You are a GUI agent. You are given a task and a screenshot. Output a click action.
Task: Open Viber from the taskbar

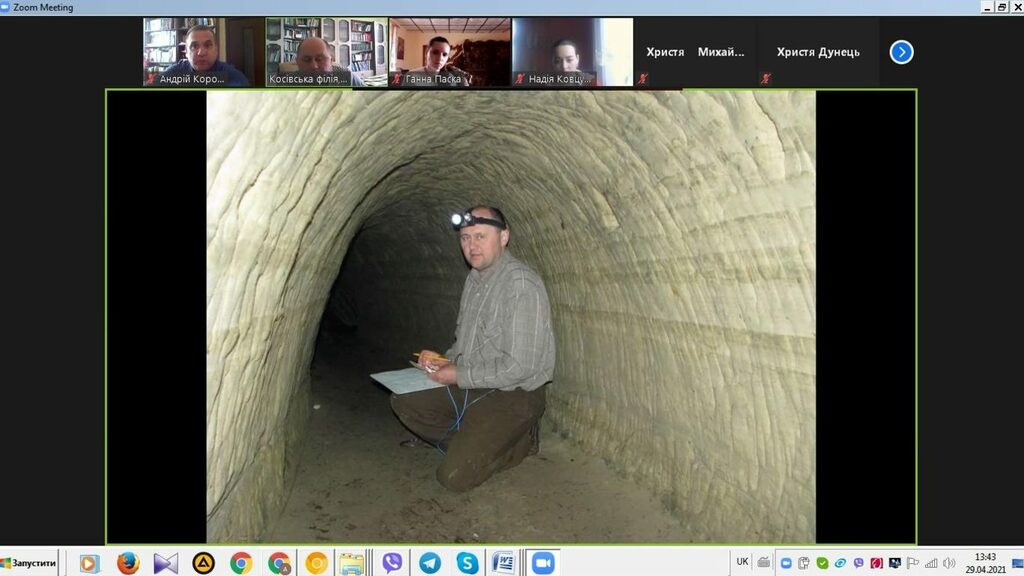pyautogui.click(x=392, y=563)
